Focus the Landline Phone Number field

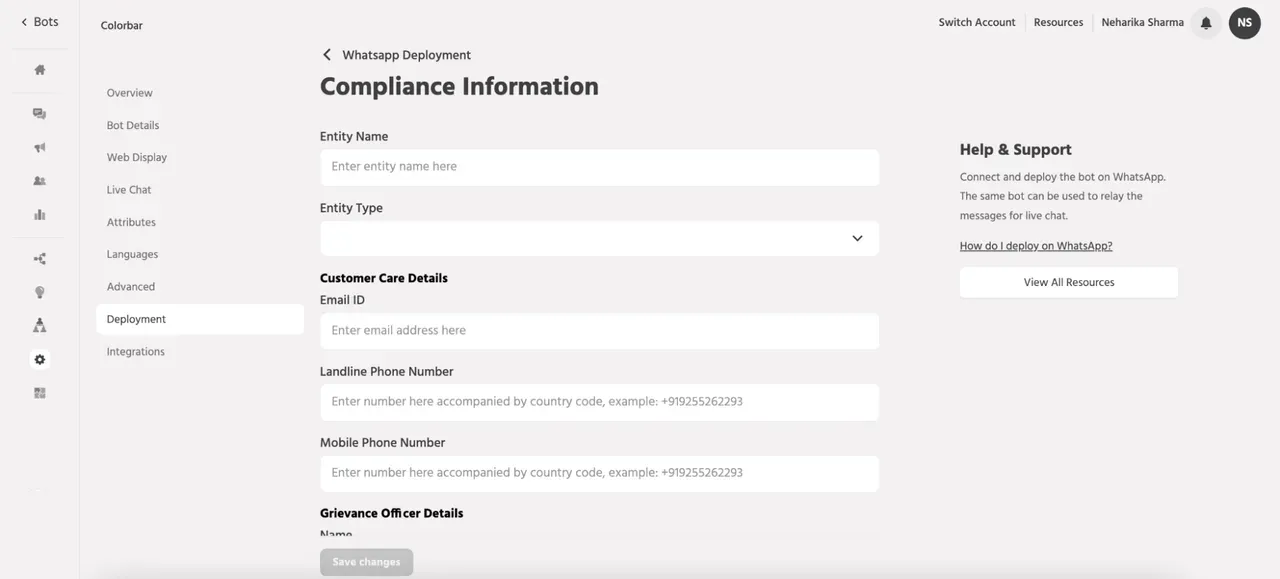[599, 402]
